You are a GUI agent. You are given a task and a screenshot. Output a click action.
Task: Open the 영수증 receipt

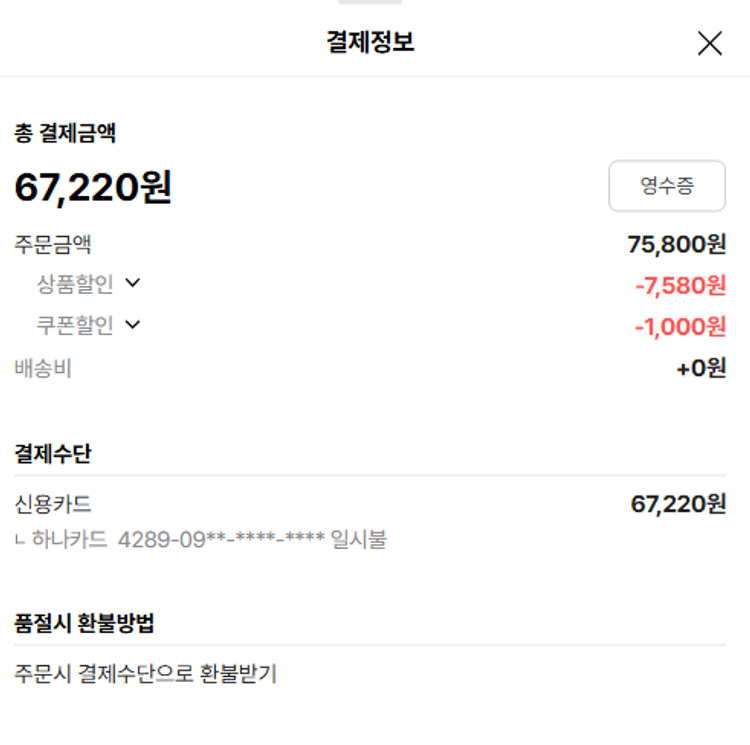pyautogui.click(x=667, y=186)
